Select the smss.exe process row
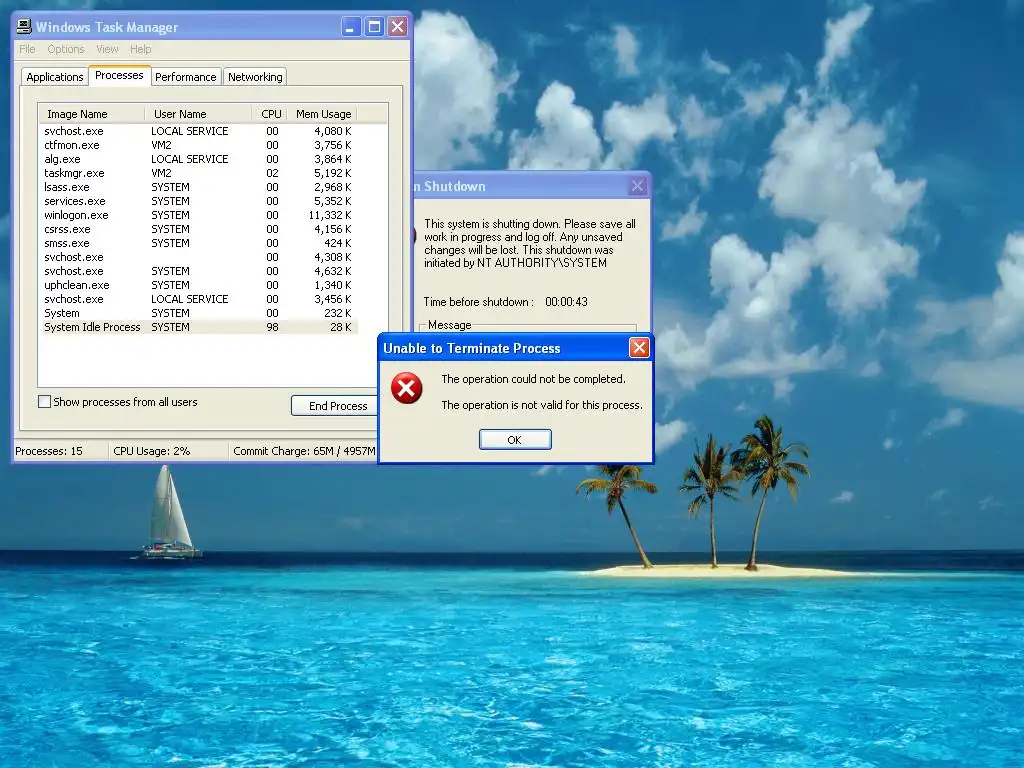The width and height of the screenshot is (1024, 768). click(199, 243)
